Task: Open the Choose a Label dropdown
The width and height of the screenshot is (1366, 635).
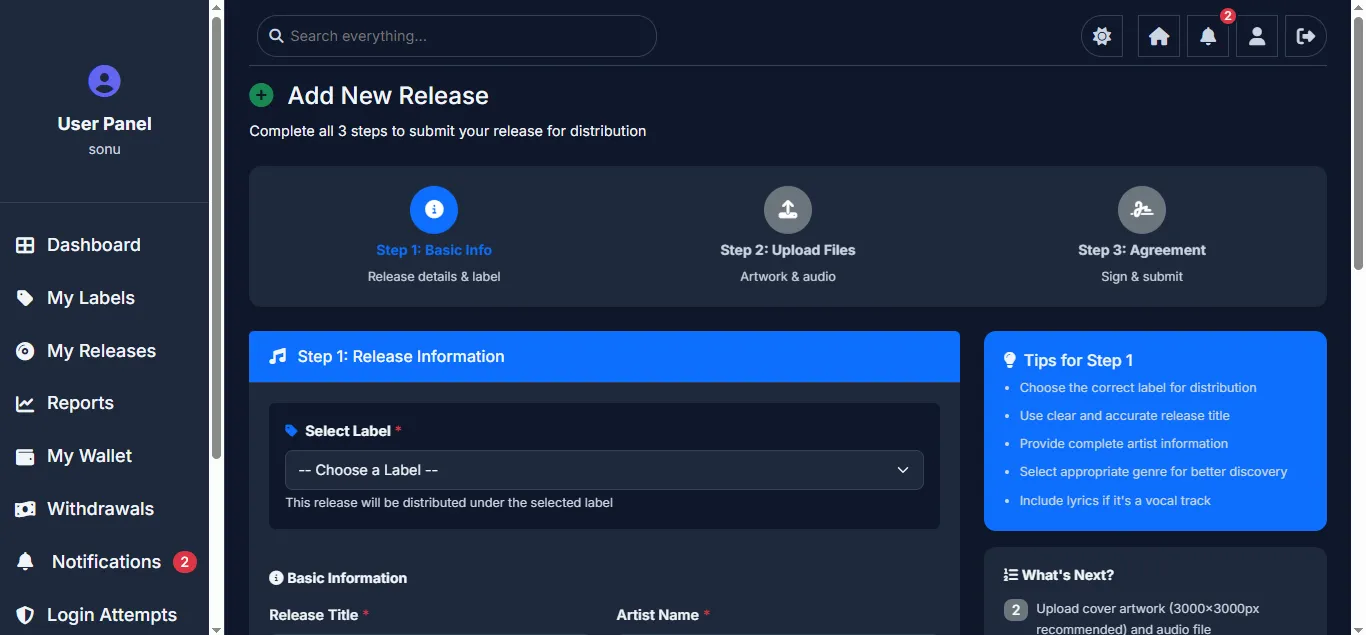Action: pos(604,470)
